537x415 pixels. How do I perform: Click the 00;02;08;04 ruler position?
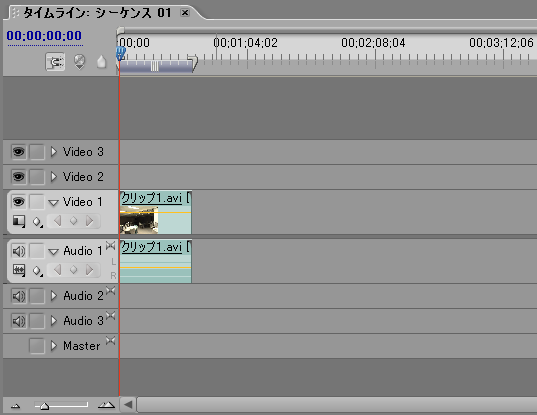(373, 43)
